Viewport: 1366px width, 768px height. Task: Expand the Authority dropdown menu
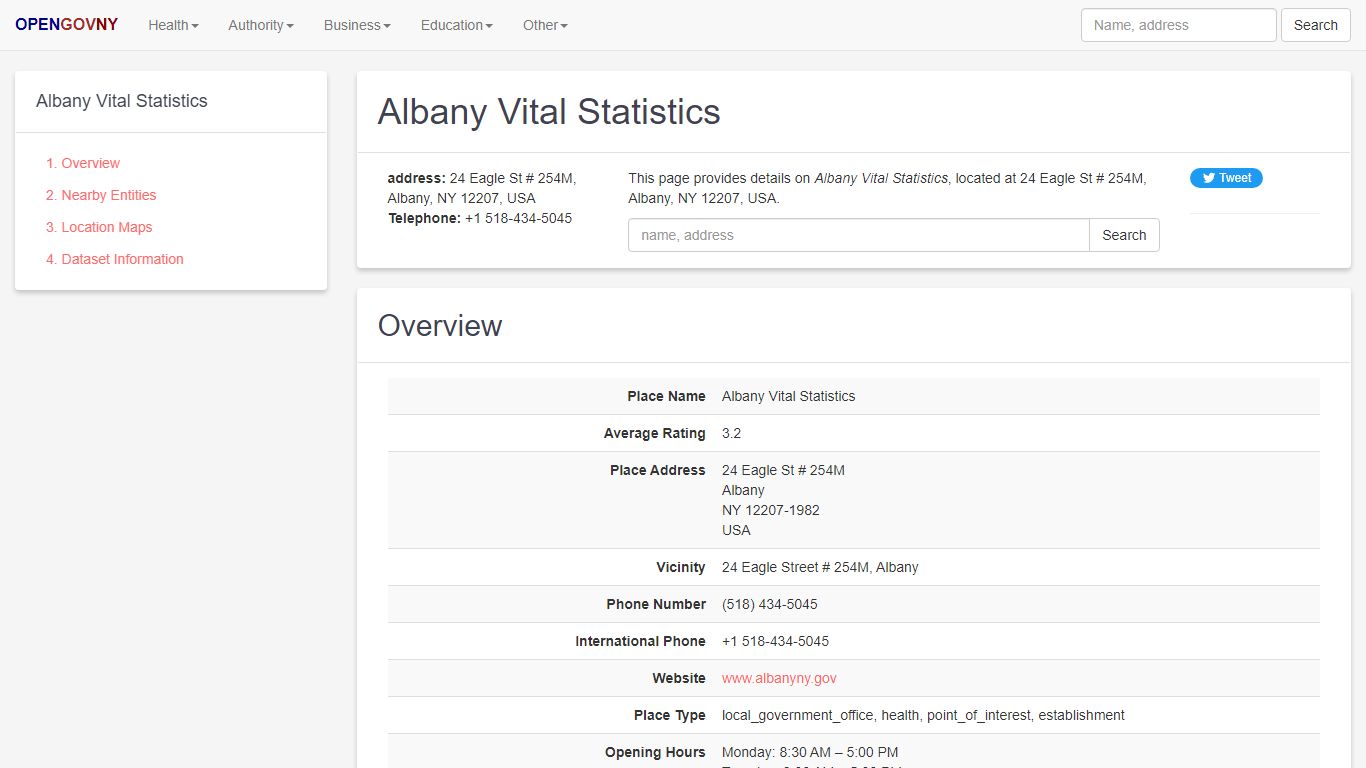tap(261, 25)
